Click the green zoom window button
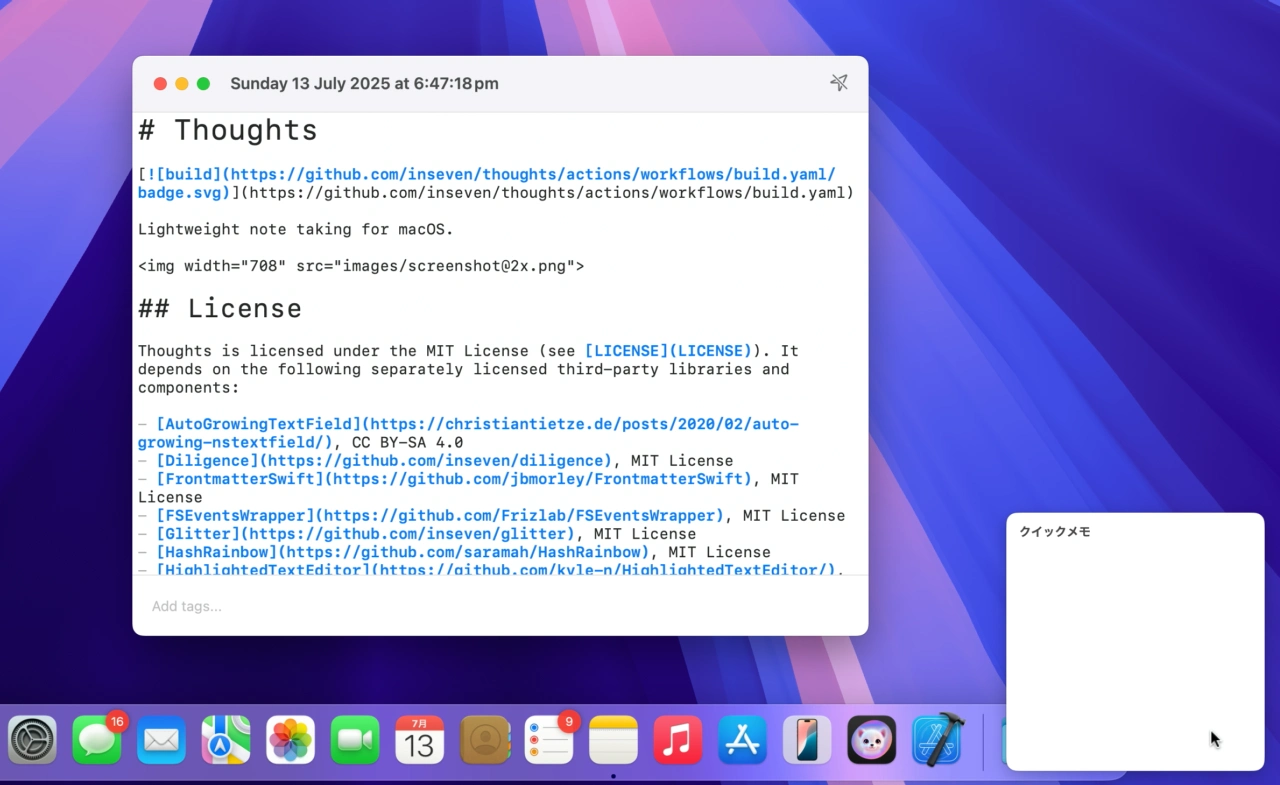 tap(204, 84)
